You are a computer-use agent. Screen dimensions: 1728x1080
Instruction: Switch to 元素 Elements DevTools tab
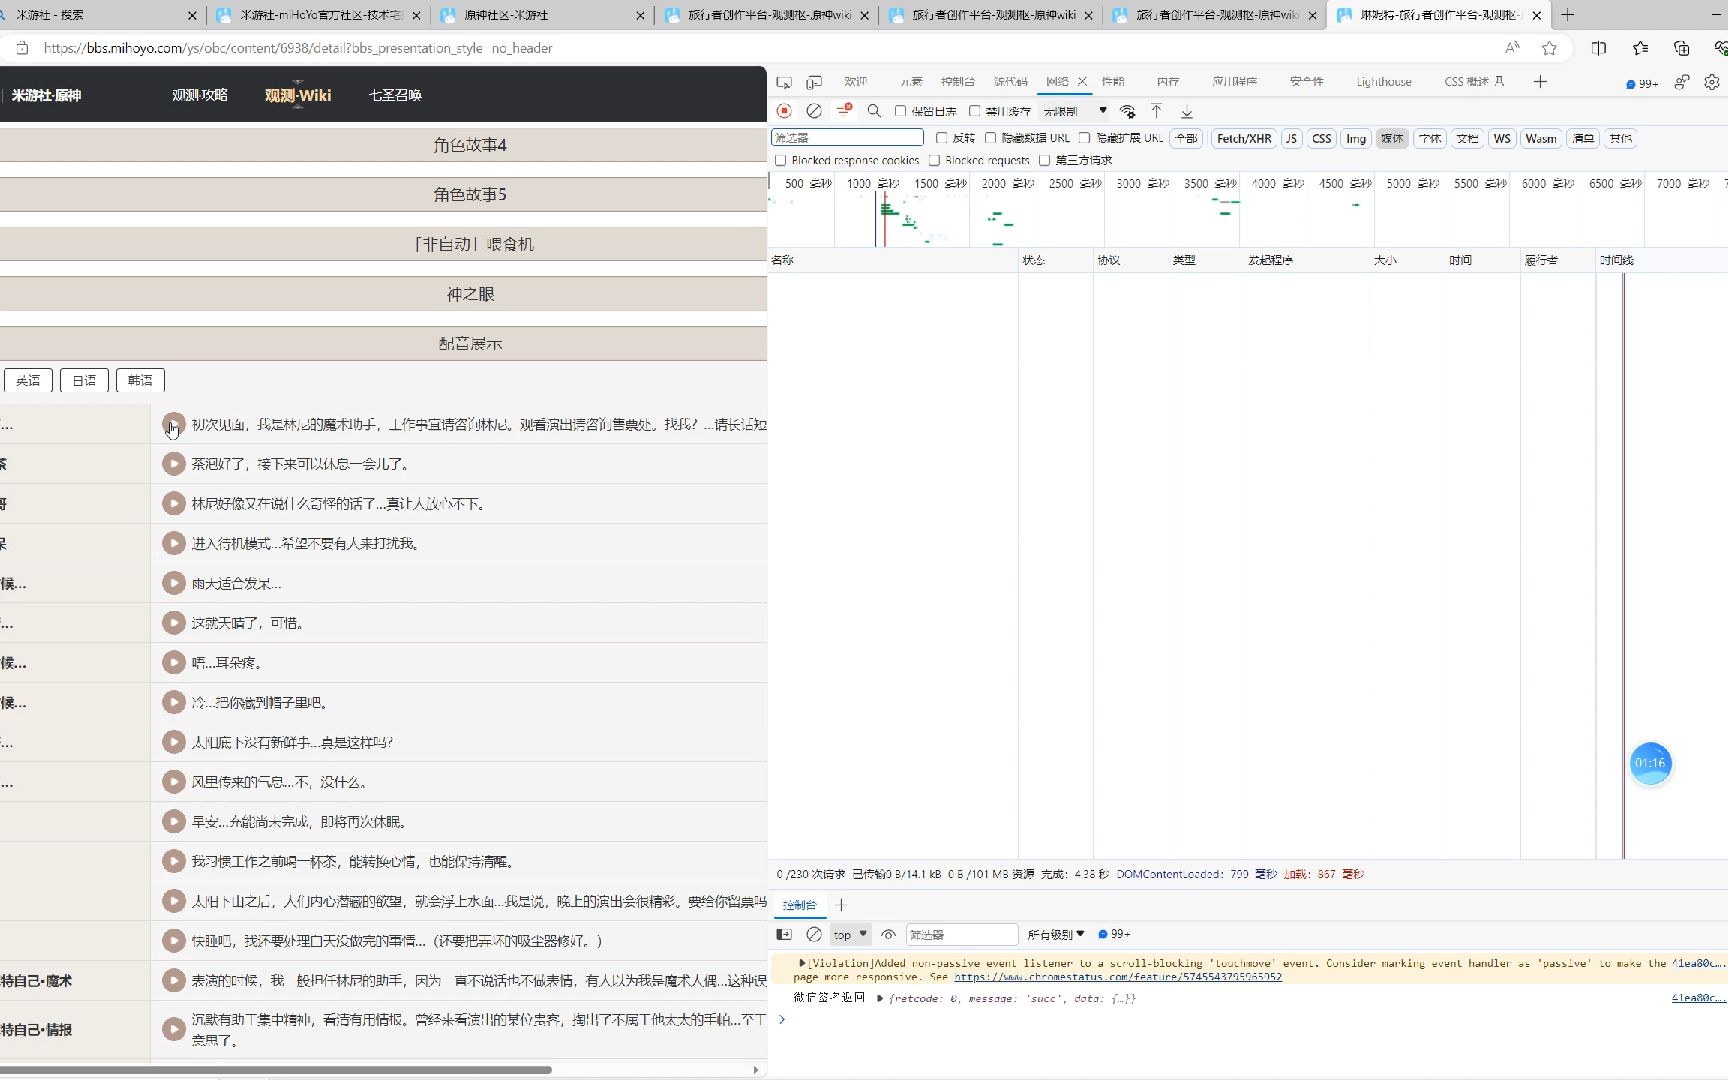(x=911, y=82)
